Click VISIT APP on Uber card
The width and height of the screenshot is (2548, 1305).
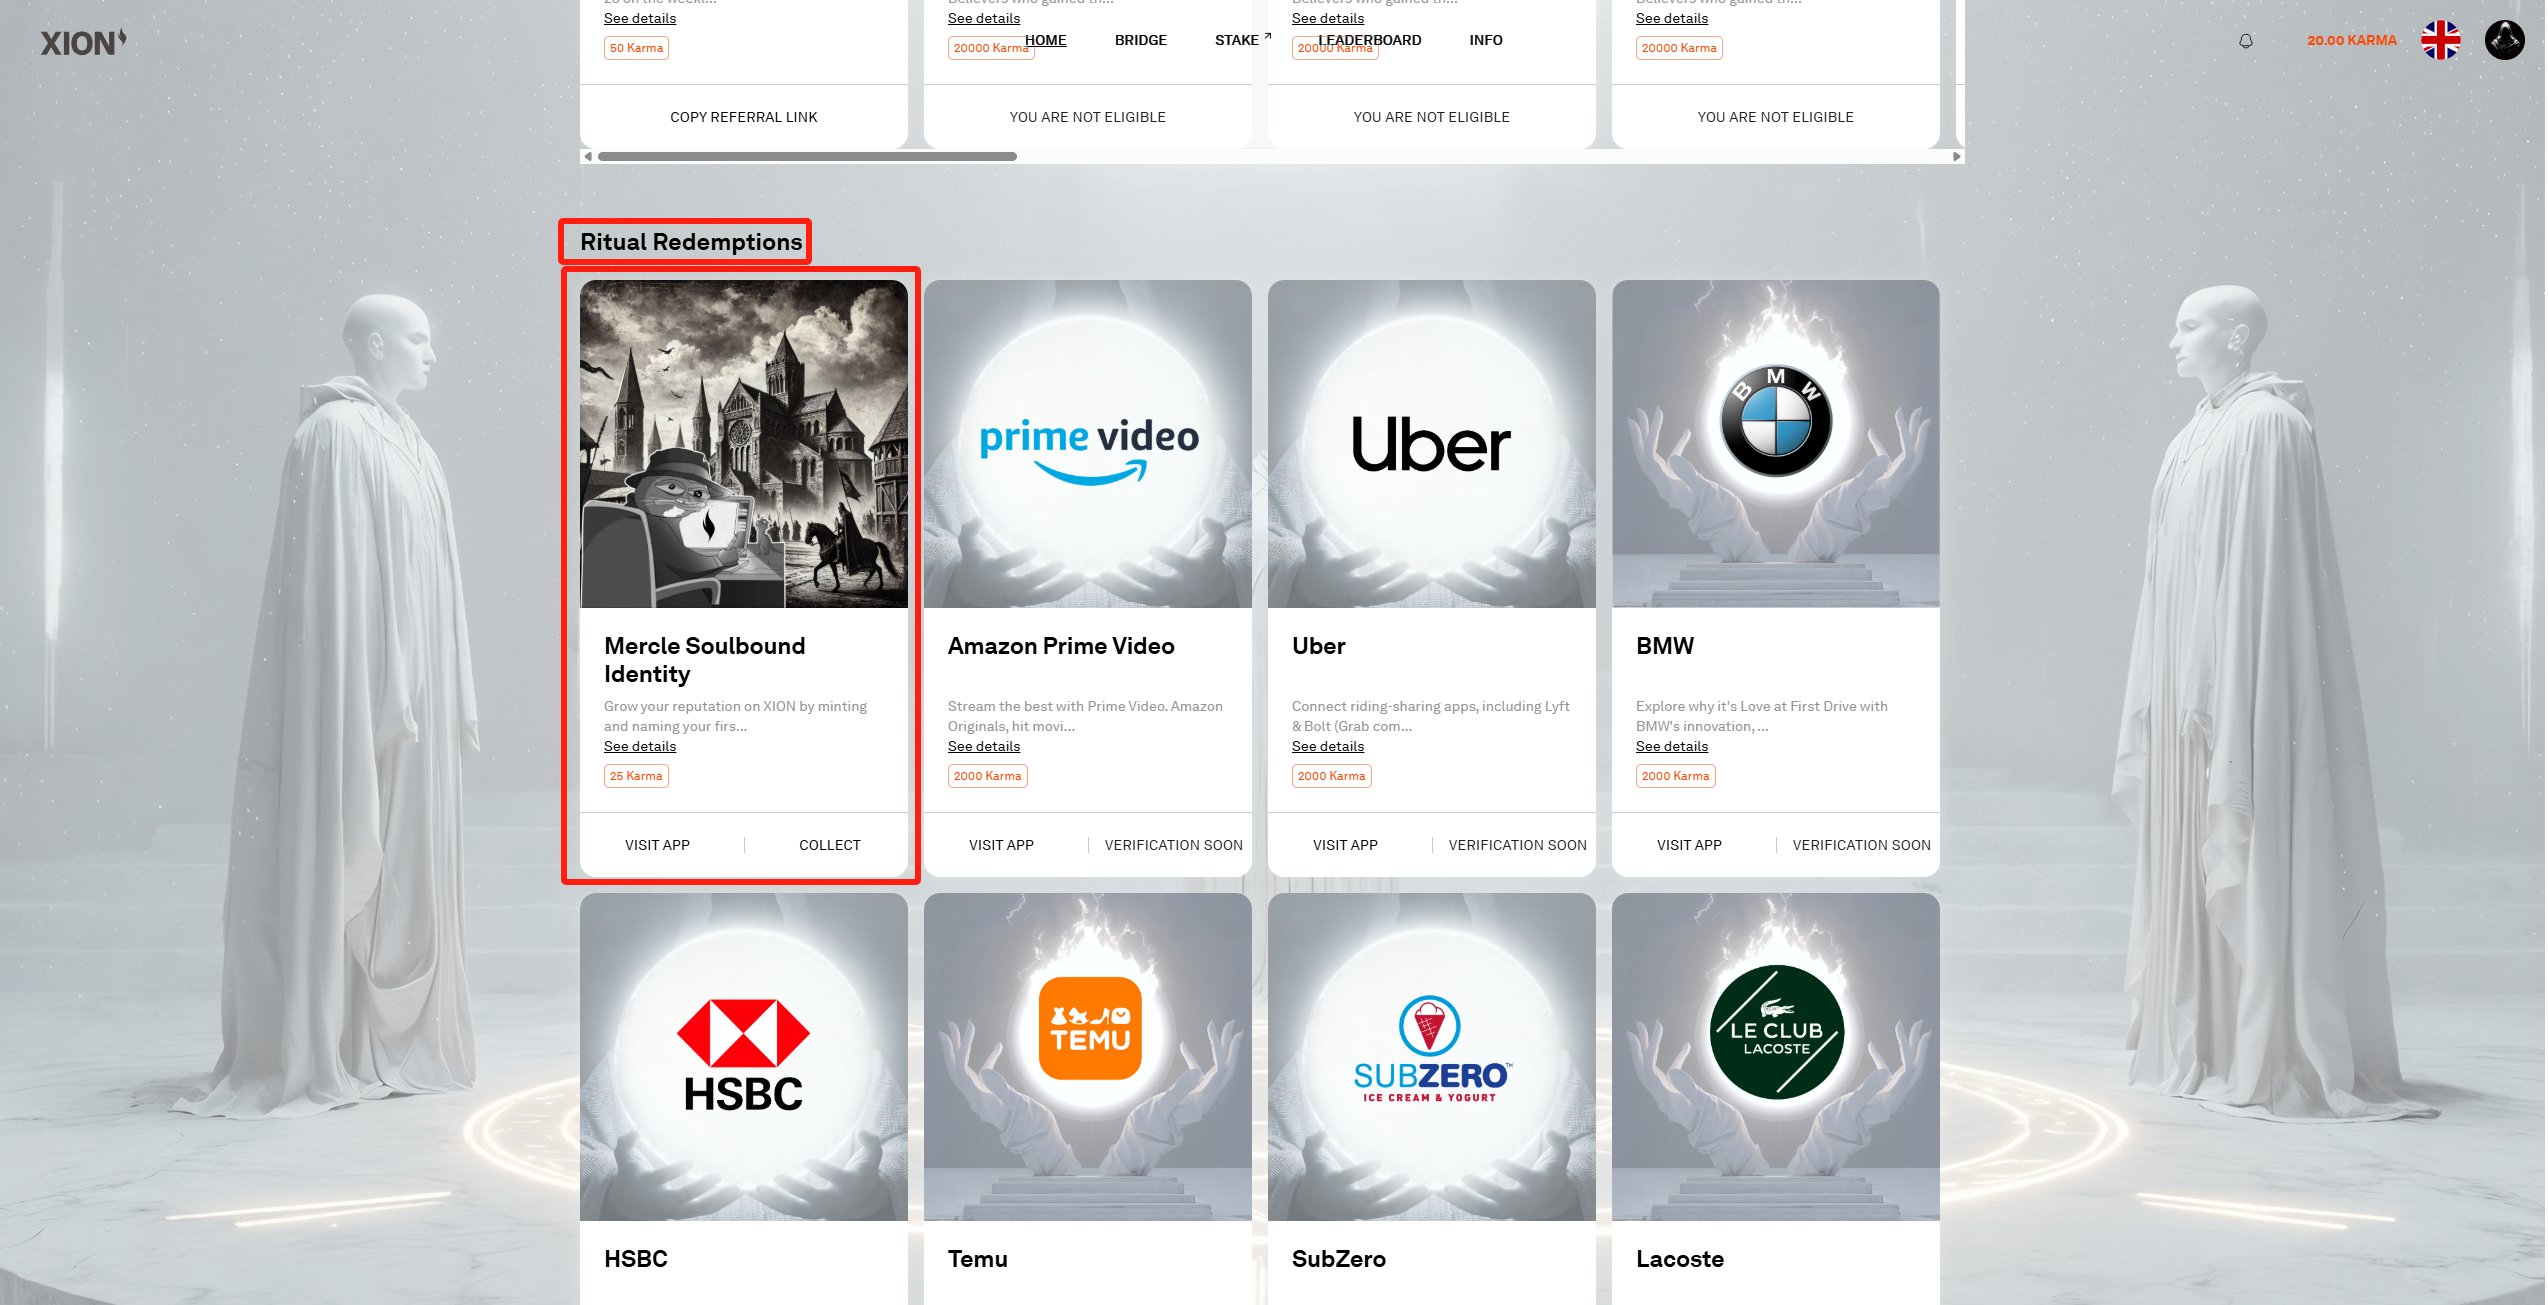[x=1346, y=845]
